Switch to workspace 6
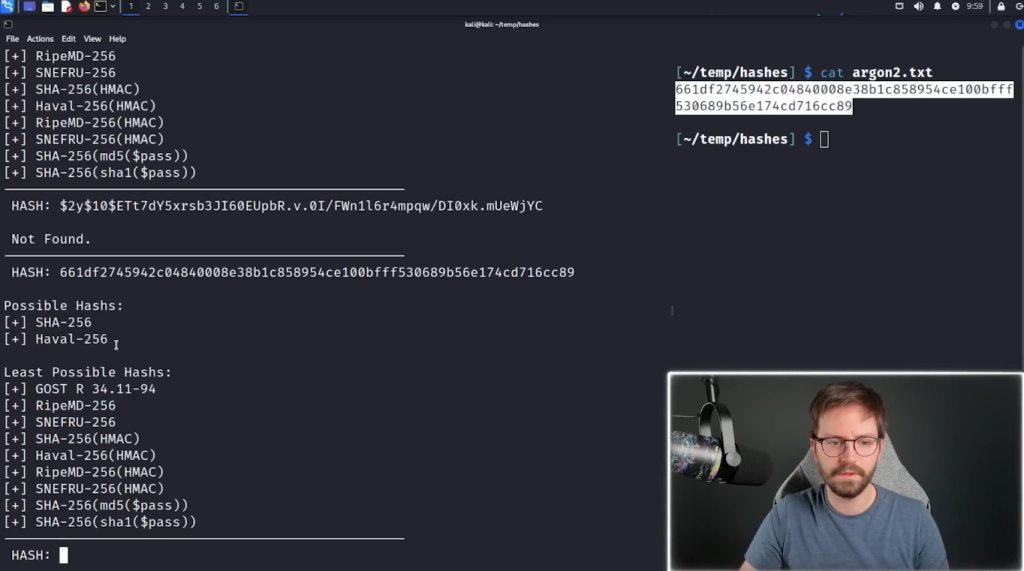1024x571 pixels. pos(216,7)
